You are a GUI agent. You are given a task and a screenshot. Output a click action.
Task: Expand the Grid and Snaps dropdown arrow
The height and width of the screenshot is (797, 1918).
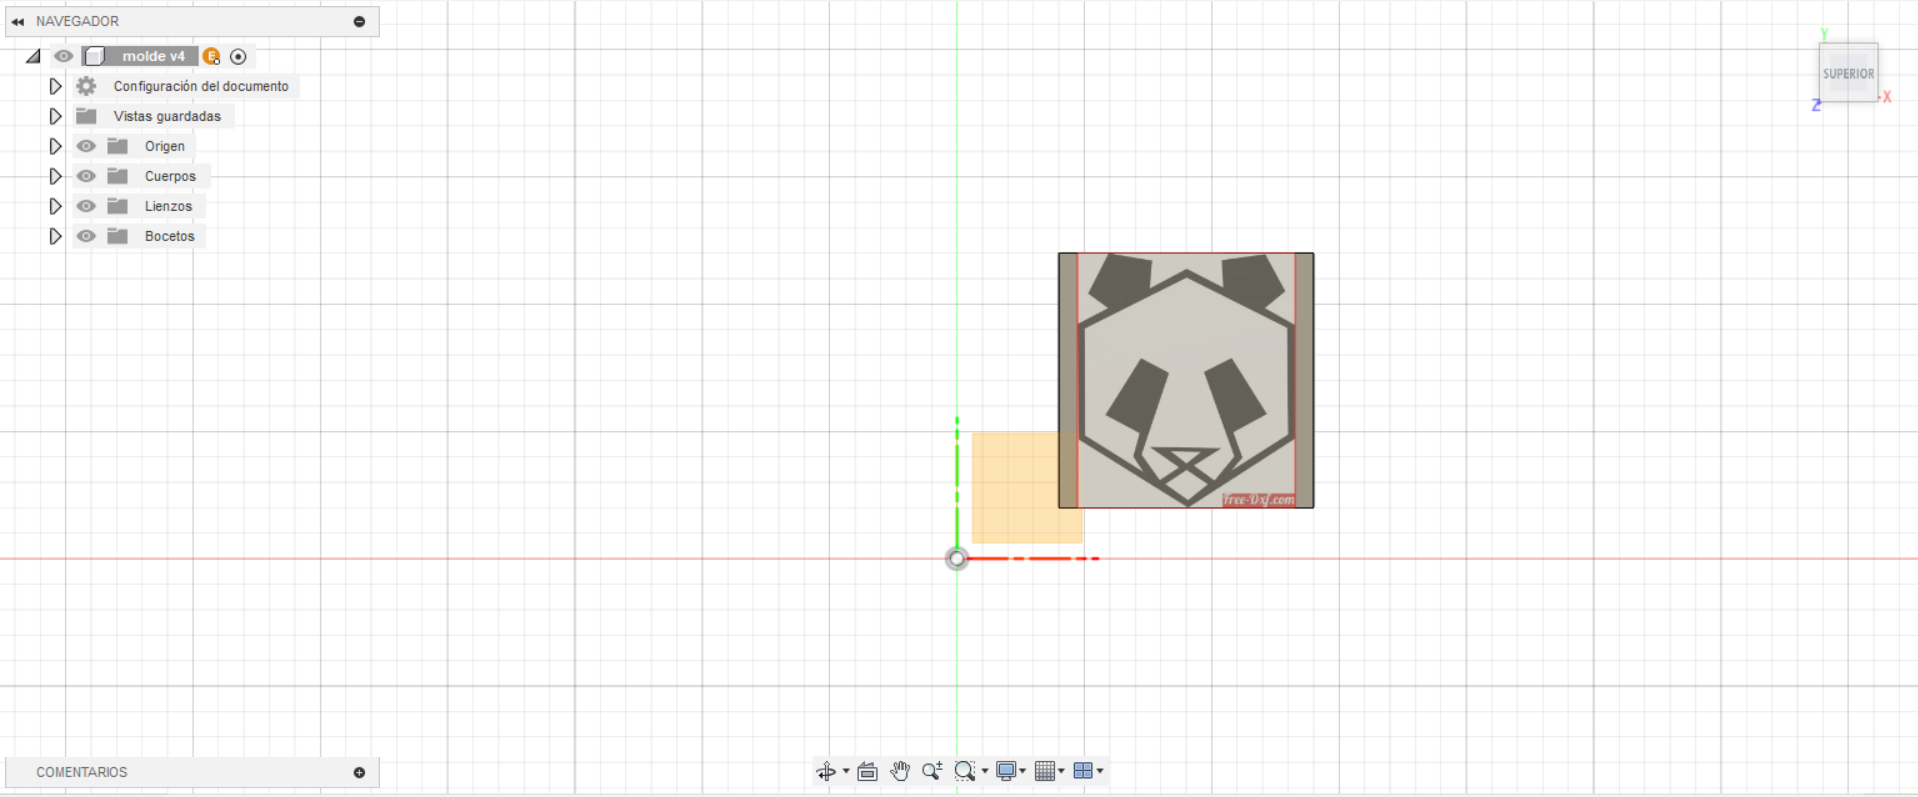(1061, 771)
